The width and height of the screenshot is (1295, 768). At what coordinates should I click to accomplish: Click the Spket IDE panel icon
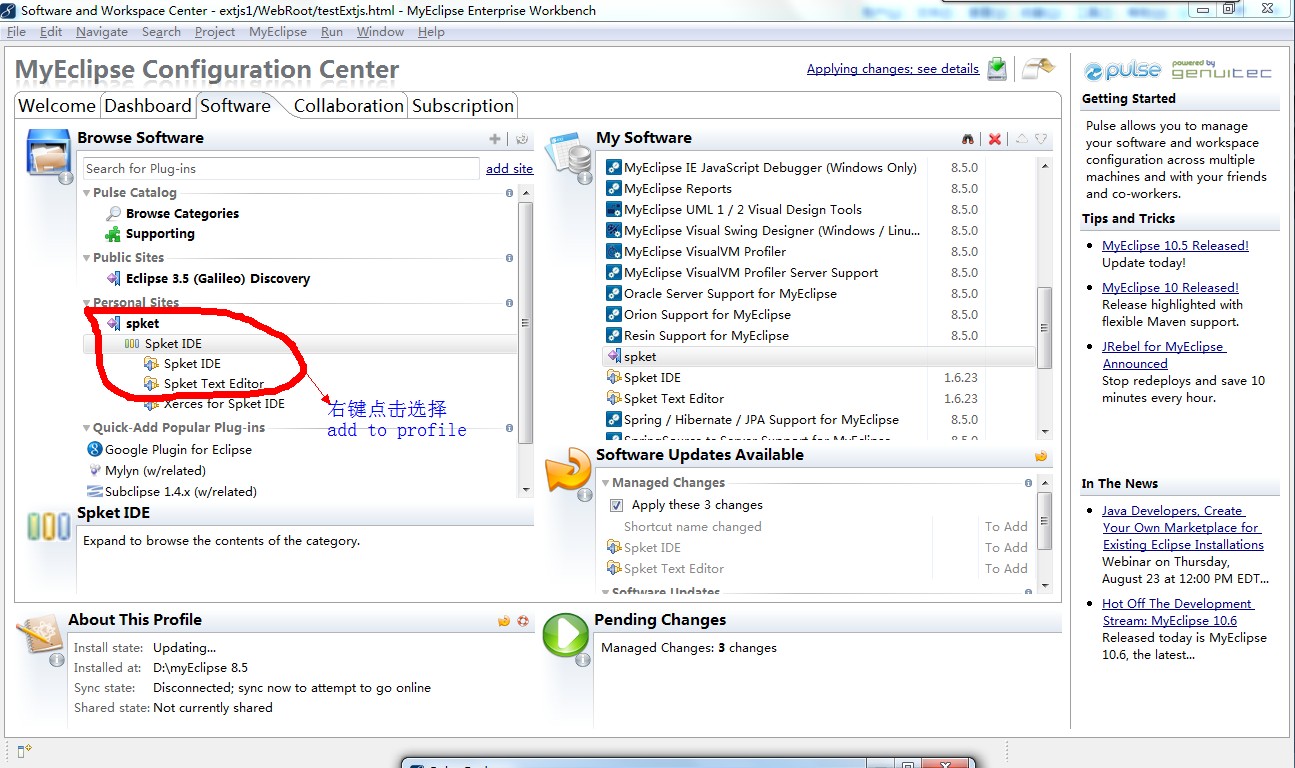[x=49, y=527]
